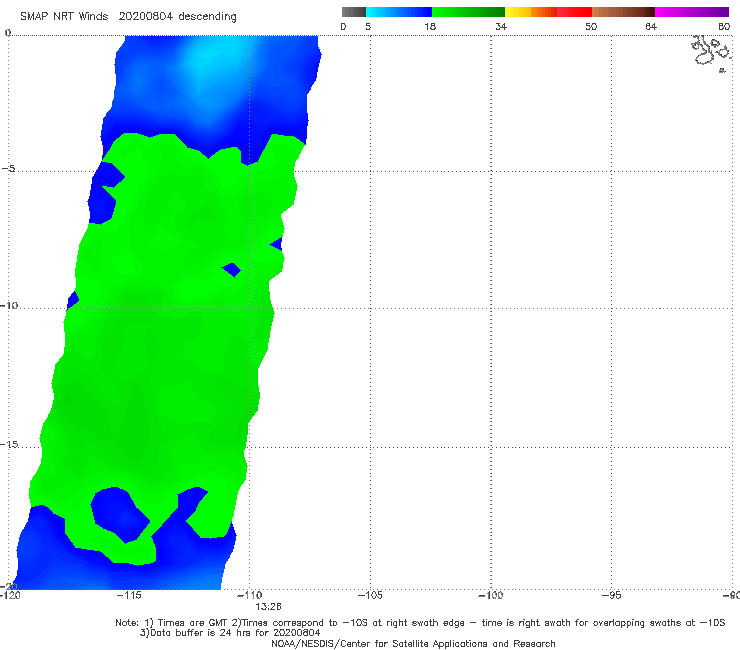Click the brown segment of the color bar
Viewport: 740px width, 650px height.
tap(623, 12)
